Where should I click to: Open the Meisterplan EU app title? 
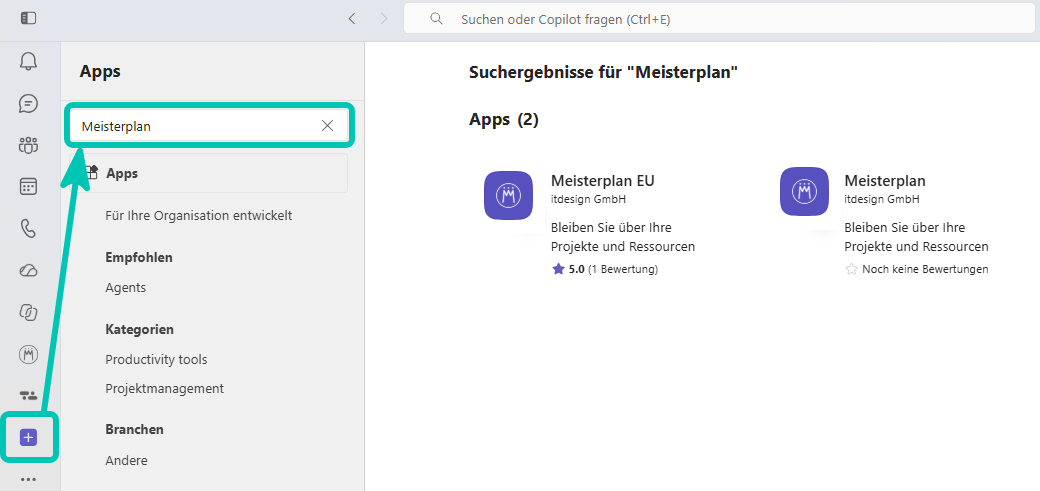pos(603,180)
